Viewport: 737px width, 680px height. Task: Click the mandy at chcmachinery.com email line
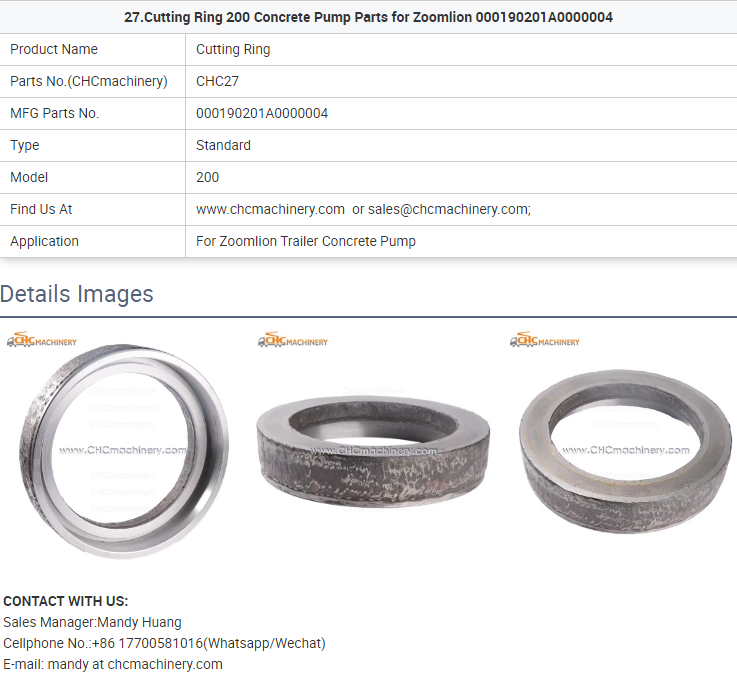pyautogui.click(x=113, y=664)
